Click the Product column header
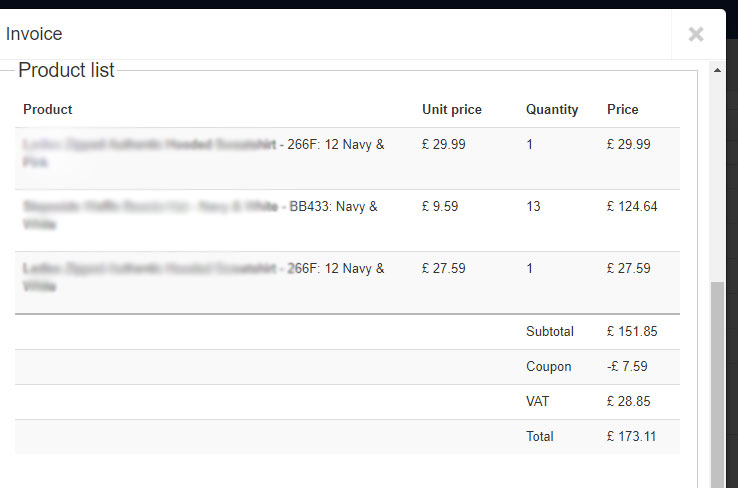Image resolution: width=738 pixels, height=488 pixels. pos(48,110)
